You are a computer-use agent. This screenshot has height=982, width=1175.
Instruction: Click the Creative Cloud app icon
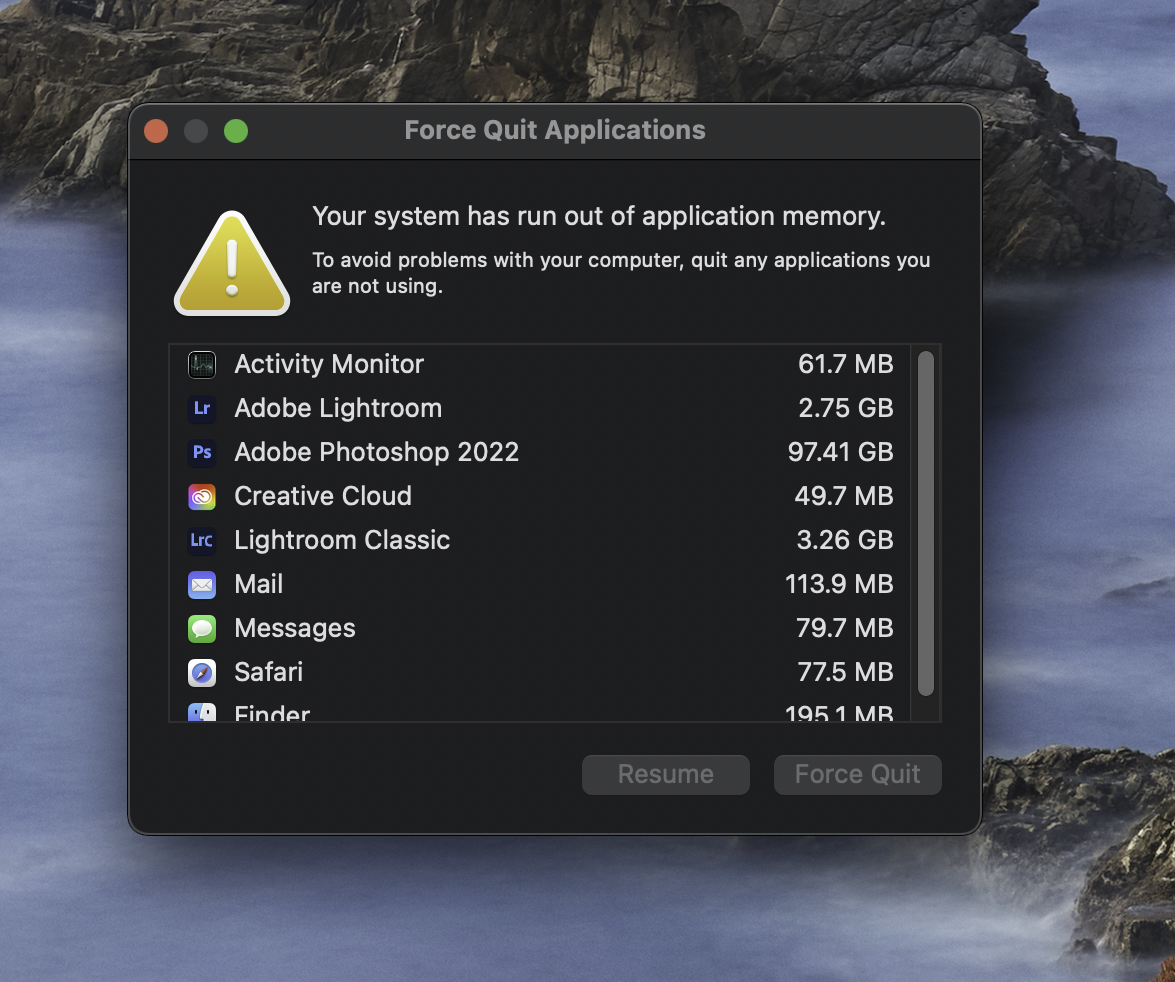pos(202,496)
